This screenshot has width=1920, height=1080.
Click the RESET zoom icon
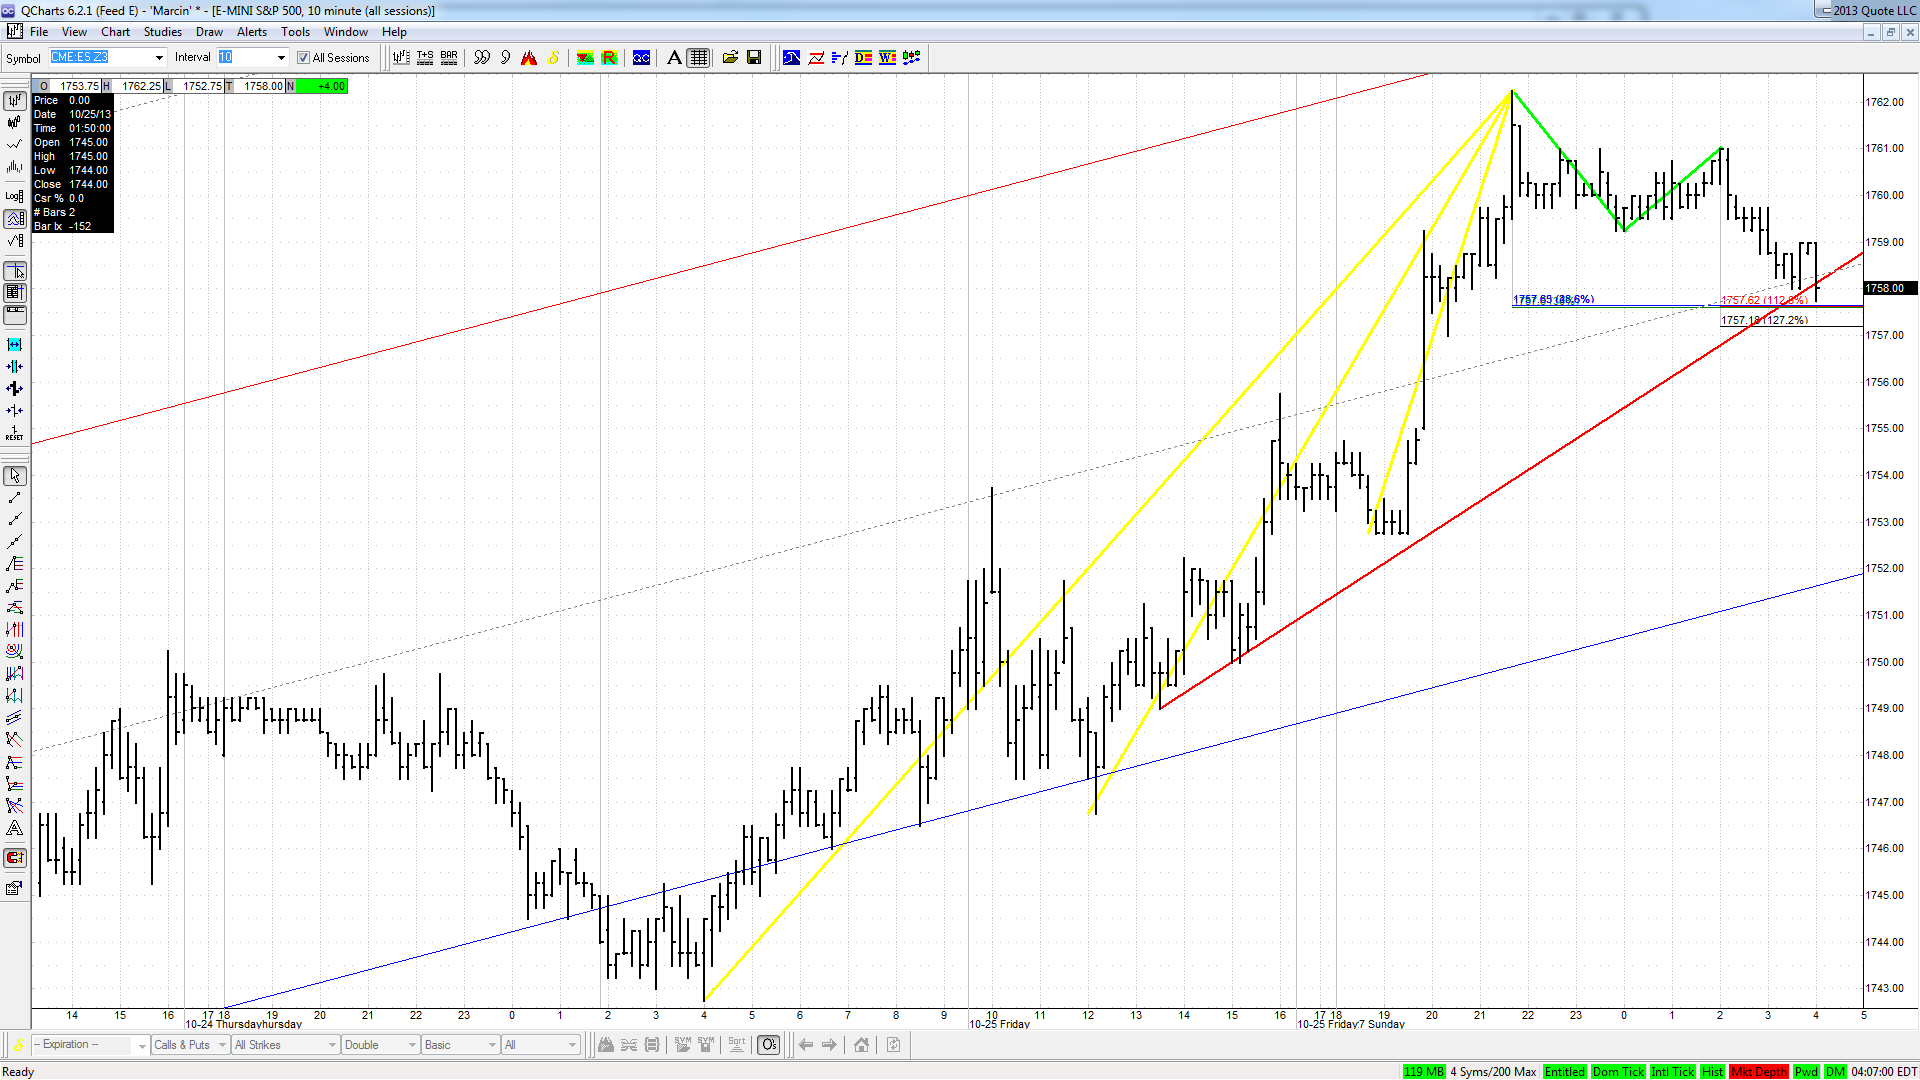[14, 433]
